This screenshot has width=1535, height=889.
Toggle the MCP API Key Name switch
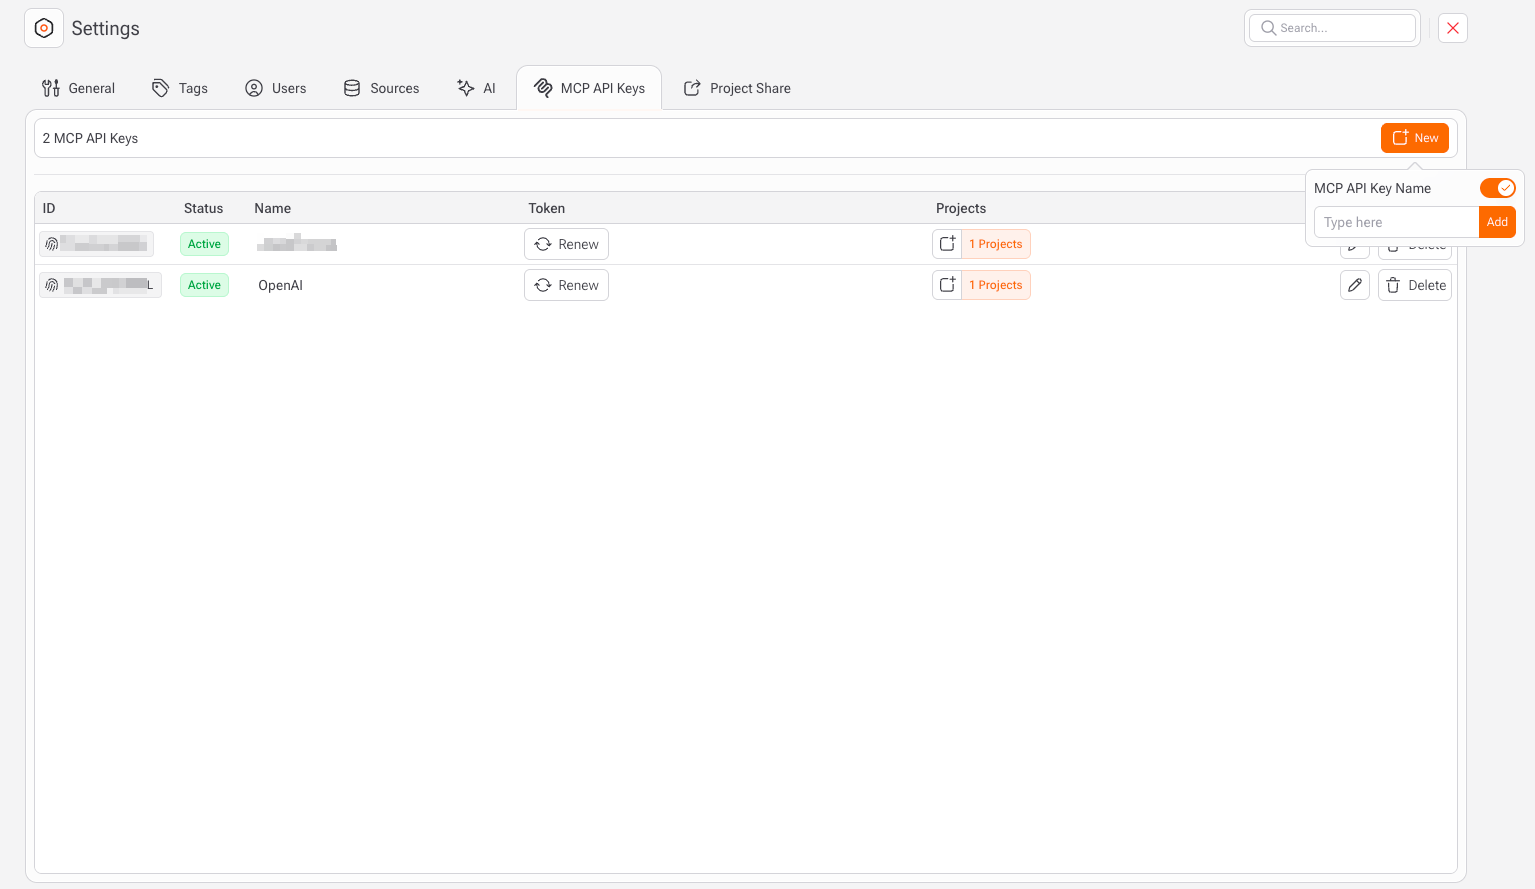(1497, 188)
